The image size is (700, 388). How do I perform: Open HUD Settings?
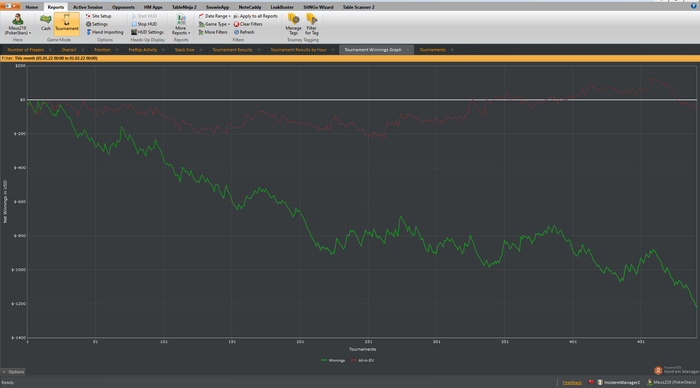click(147, 32)
